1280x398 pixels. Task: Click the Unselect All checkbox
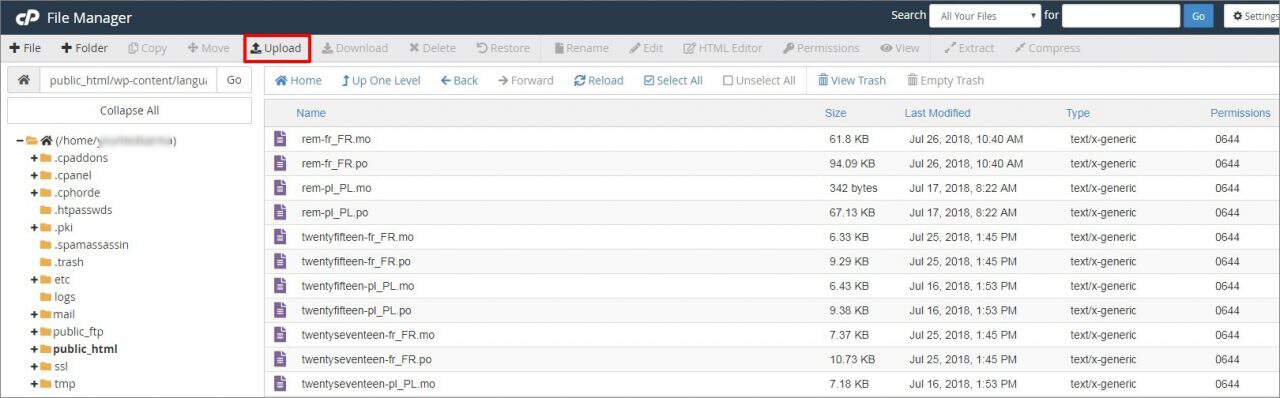(759, 80)
